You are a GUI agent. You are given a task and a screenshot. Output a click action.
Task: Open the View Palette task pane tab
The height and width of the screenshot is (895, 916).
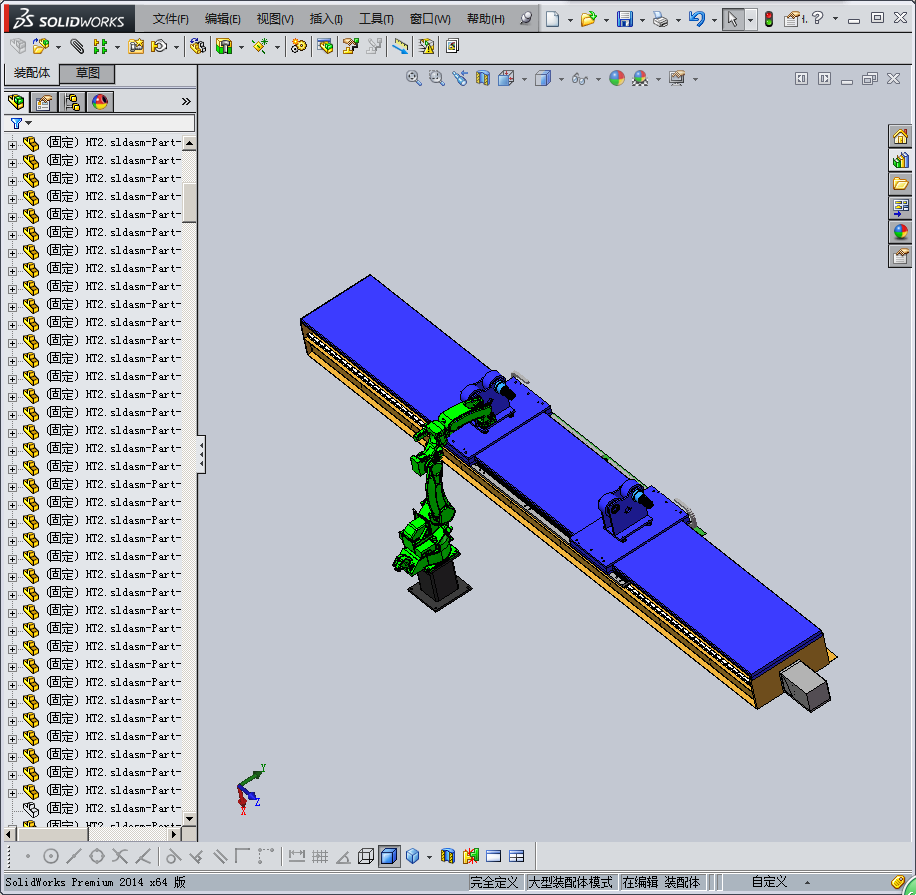900,208
